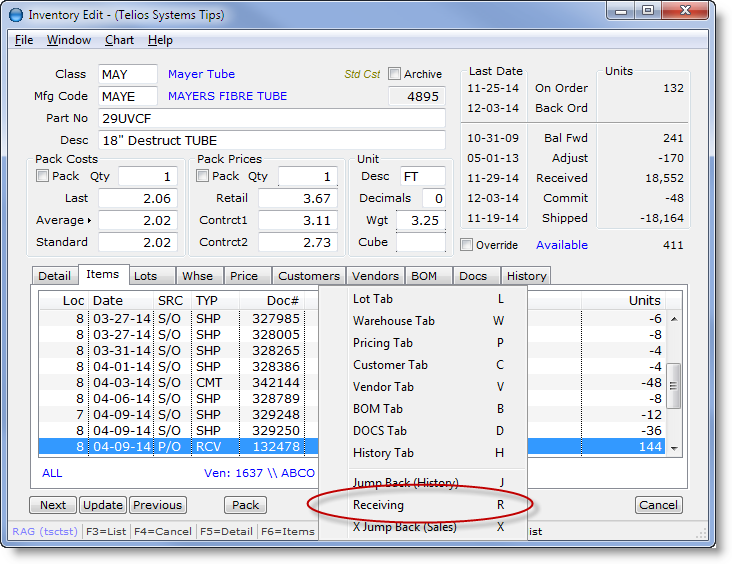The width and height of the screenshot is (732, 564).
Task: Click the Cancel button
Action: pos(658,505)
